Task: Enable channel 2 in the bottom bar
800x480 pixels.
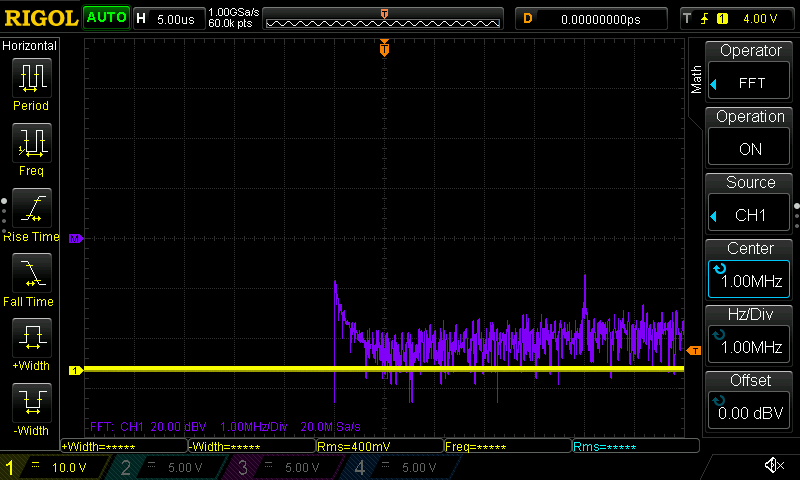Action: click(162, 467)
